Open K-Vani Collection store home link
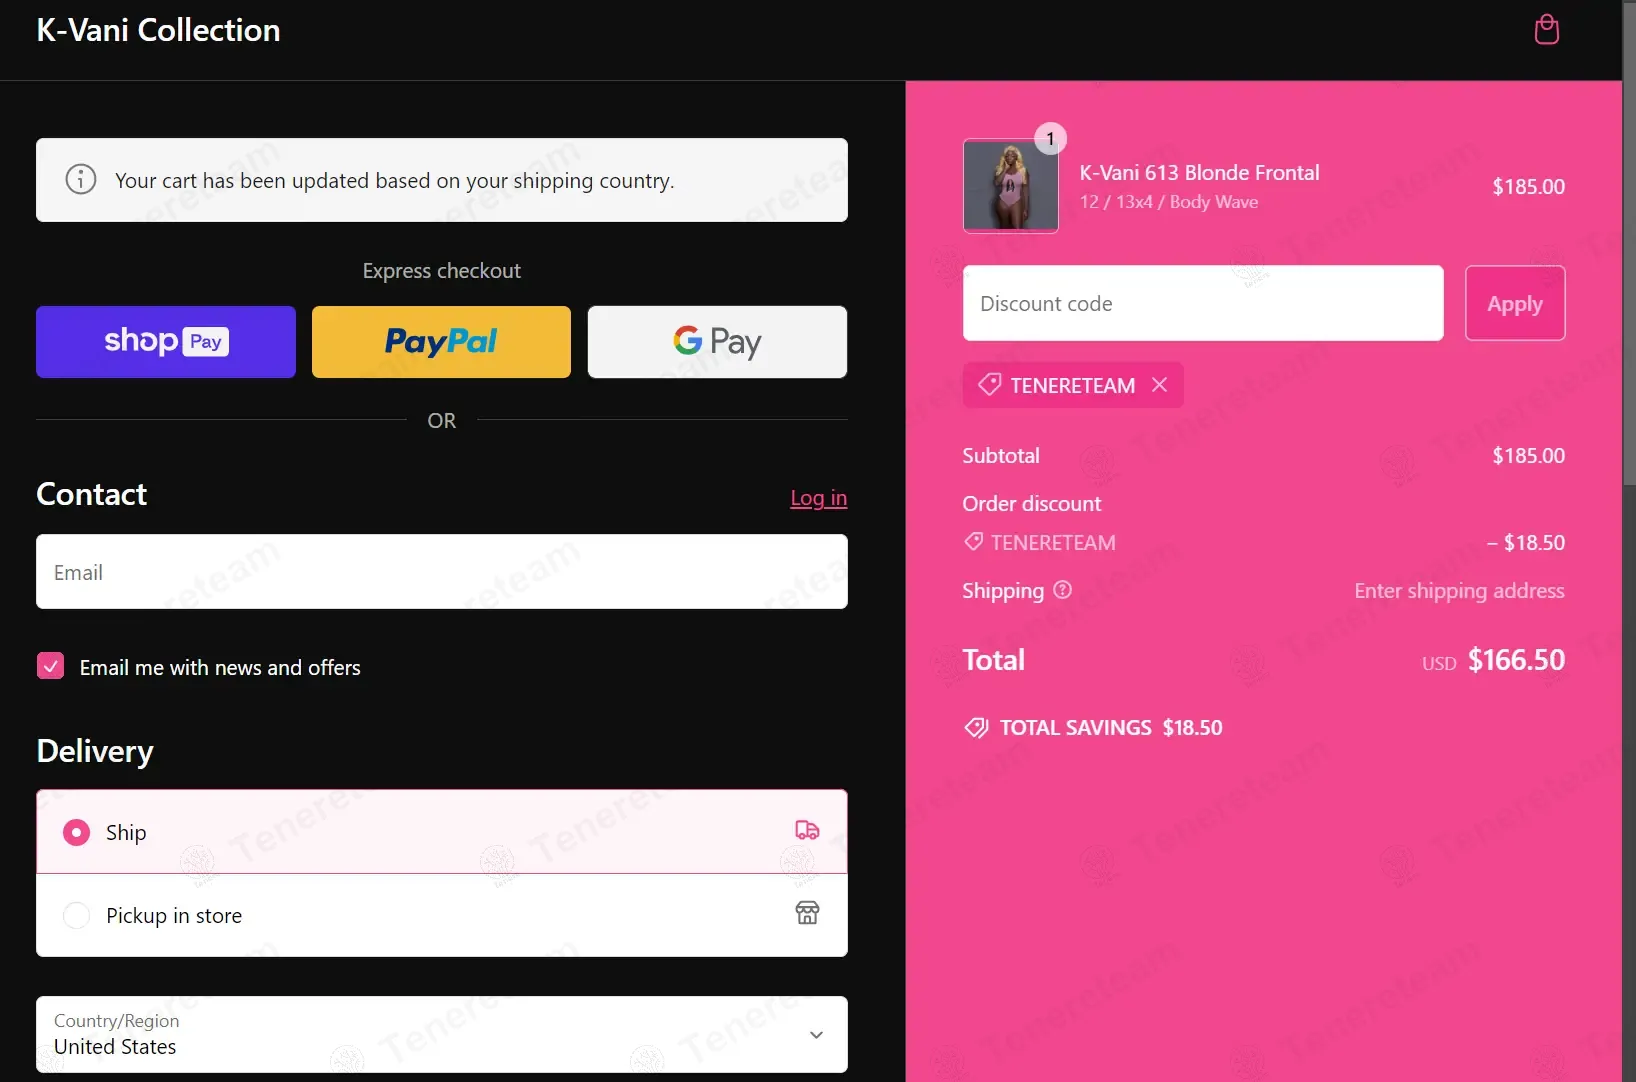Screen dimensions: 1636x1082 (x=158, y=30)
